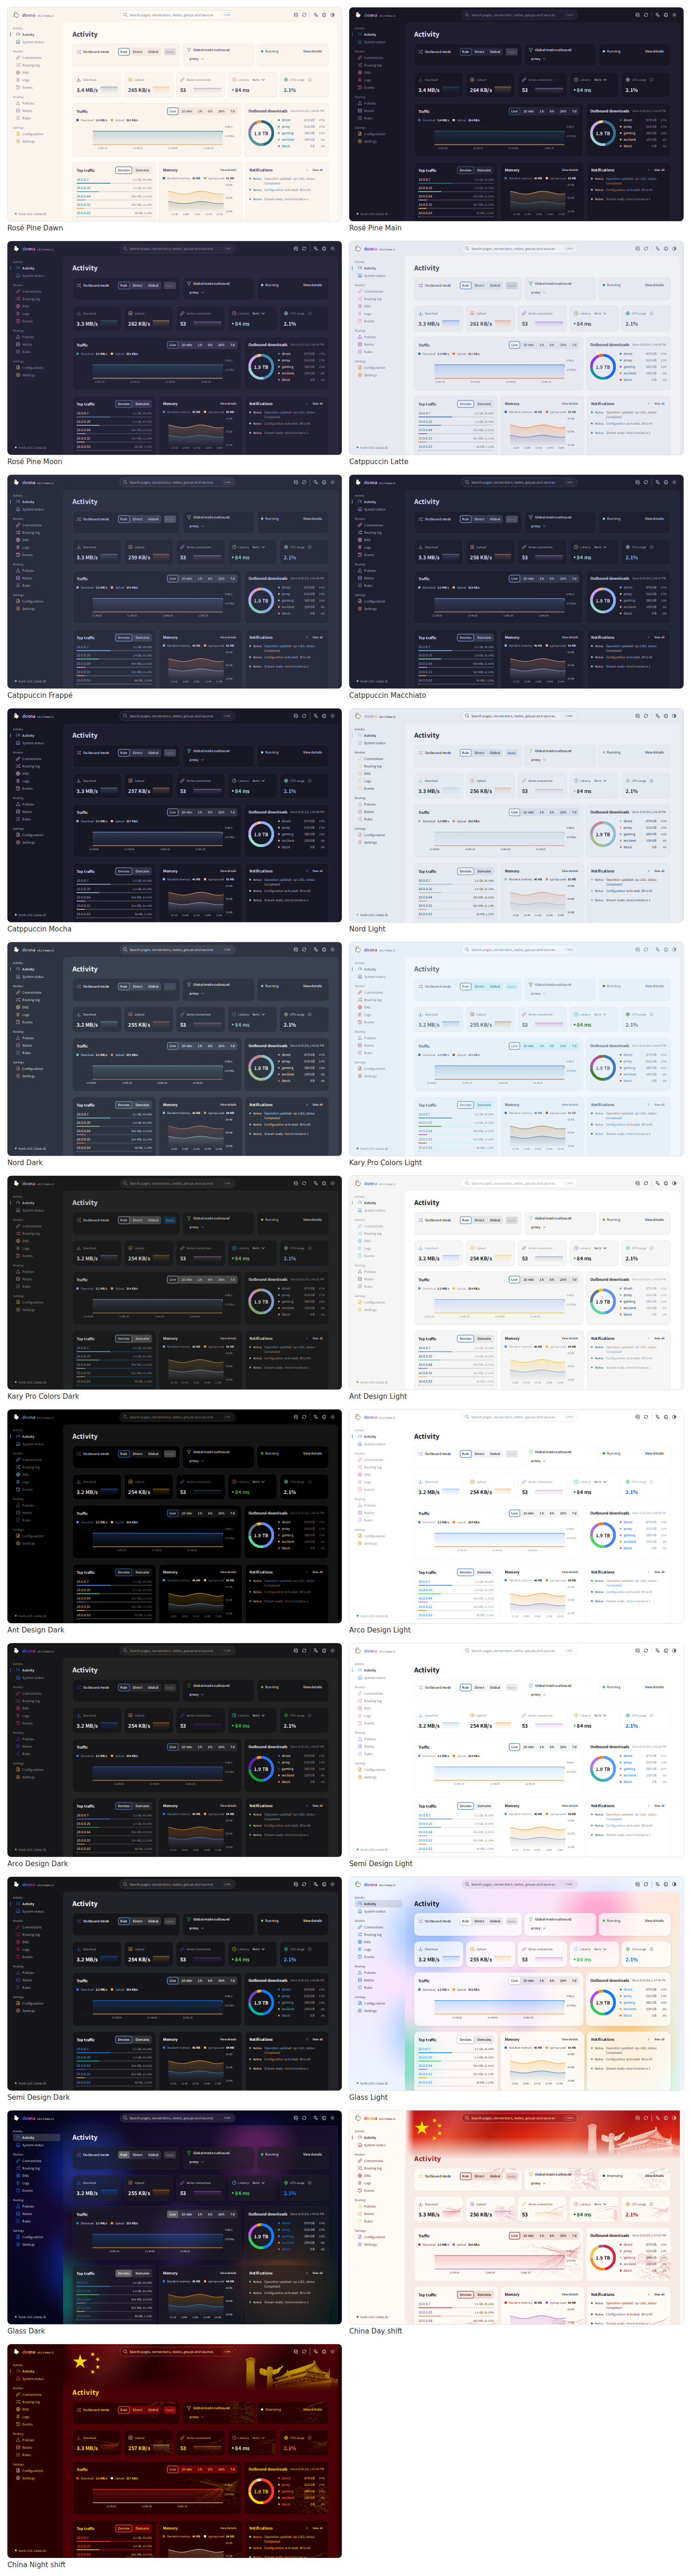The height and width of the screenshot is (2576, 691).
Task: Select Direct outbound mode in Rosé Pine Dawn
Action: 138,51
